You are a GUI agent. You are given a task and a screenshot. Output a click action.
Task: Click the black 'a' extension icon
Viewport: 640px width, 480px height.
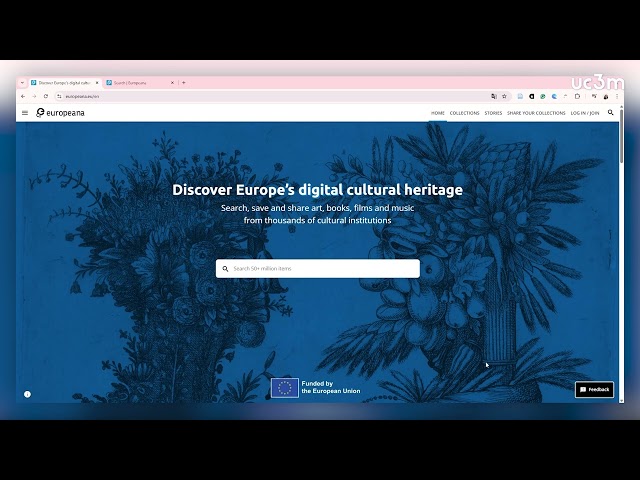coord(531,96)
